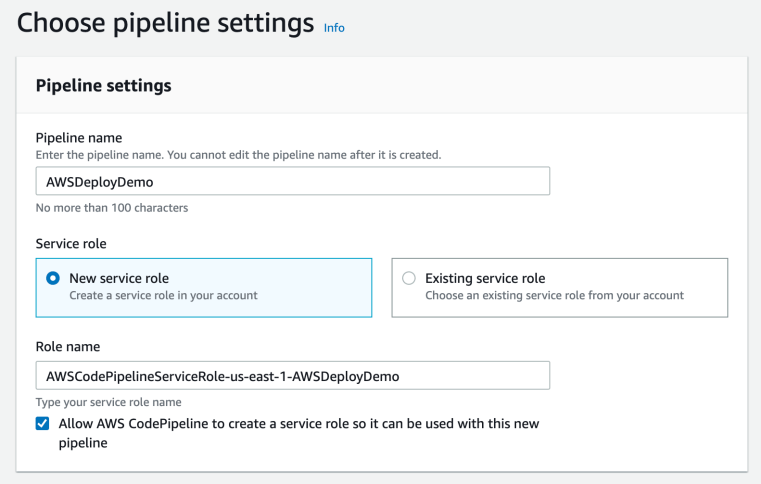Click 'Create a service role in your account' text
Viewport: 761px width, 484px height.
coord(163,296)
